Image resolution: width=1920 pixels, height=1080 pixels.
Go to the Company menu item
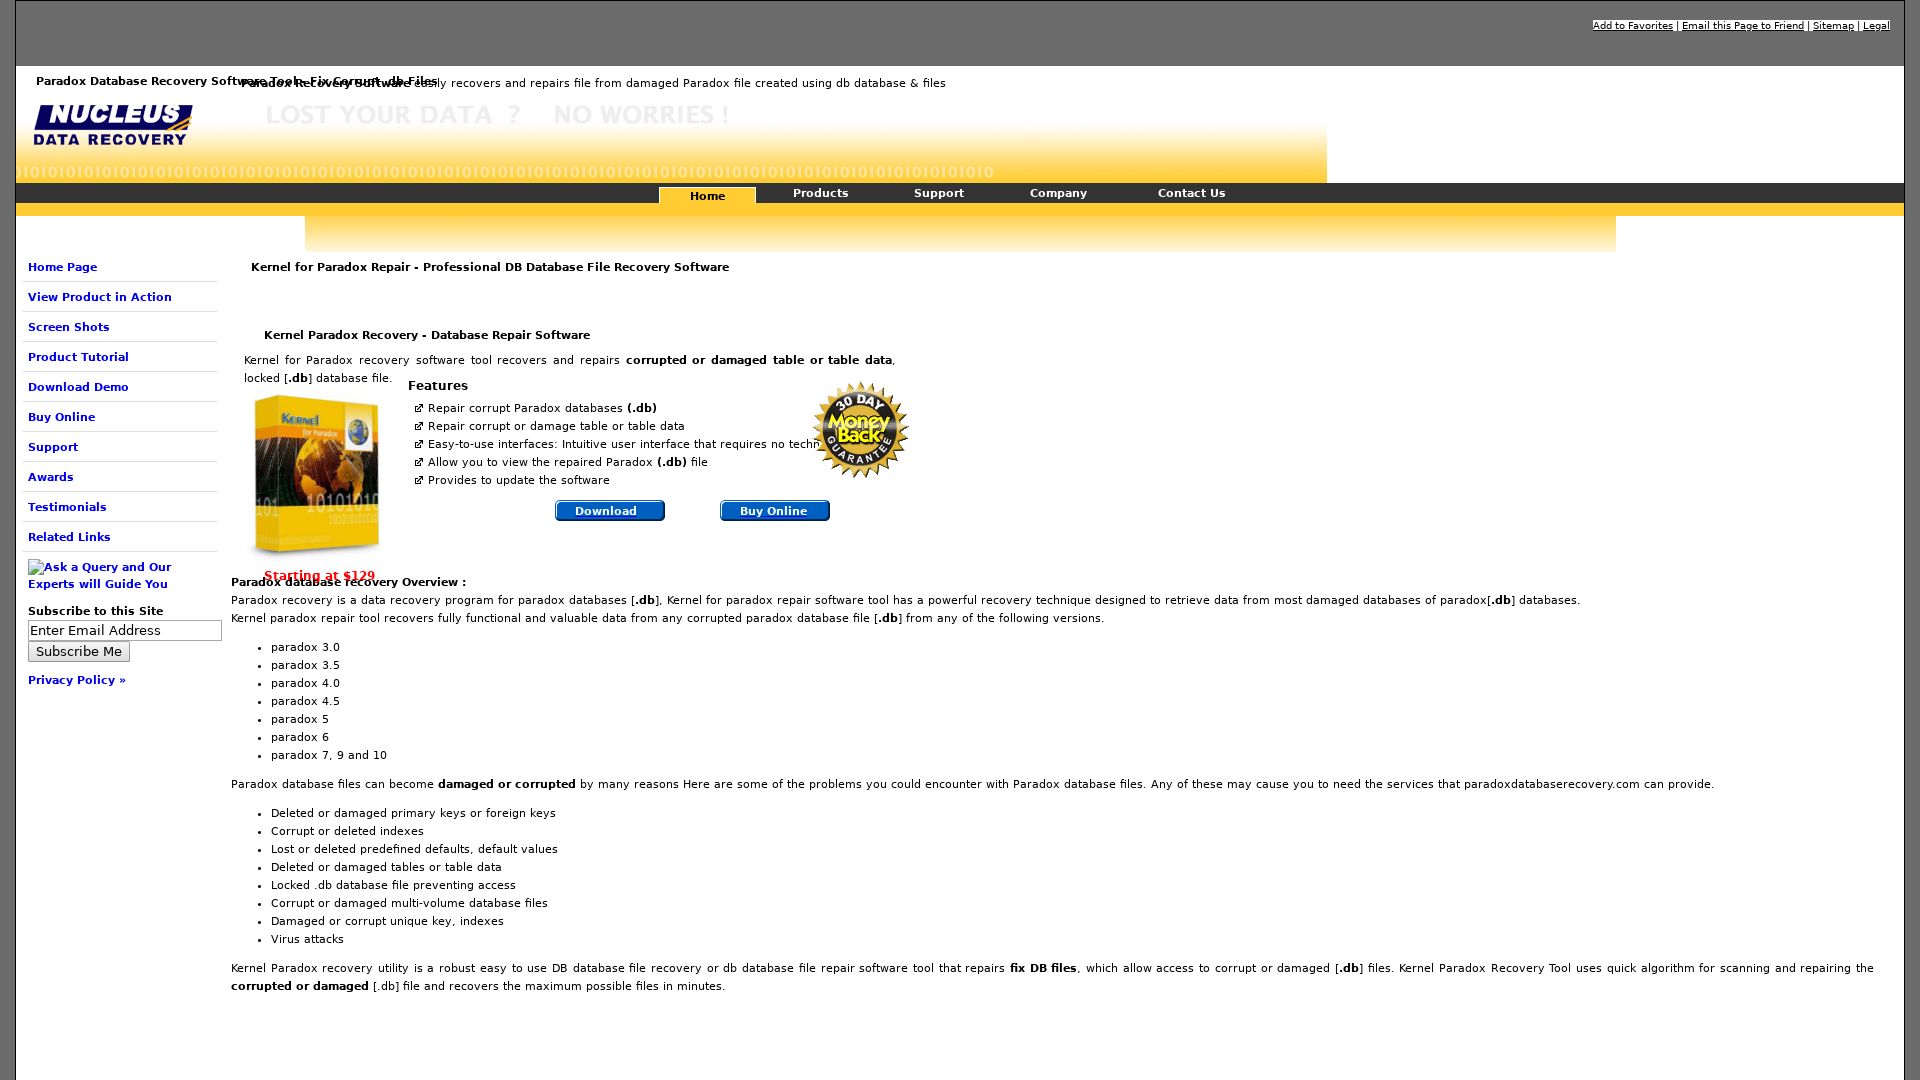coord(1058,193)
